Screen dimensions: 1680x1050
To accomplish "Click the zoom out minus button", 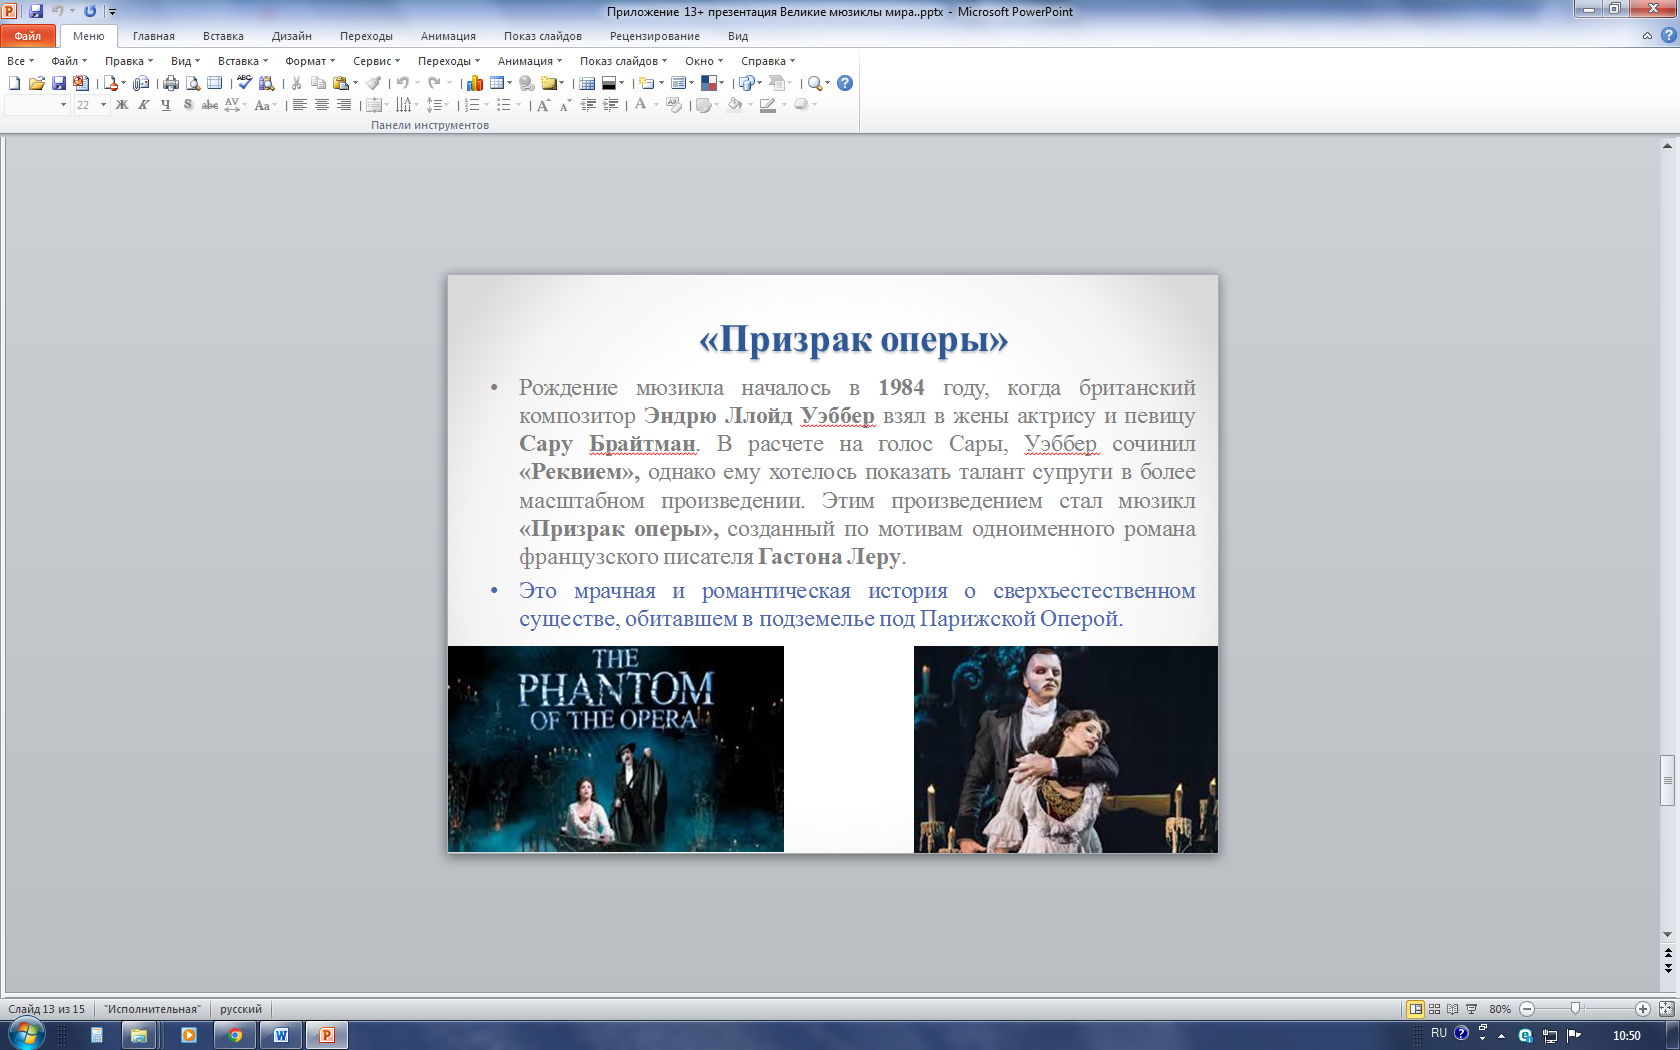I will [x=1527, y=1009].
